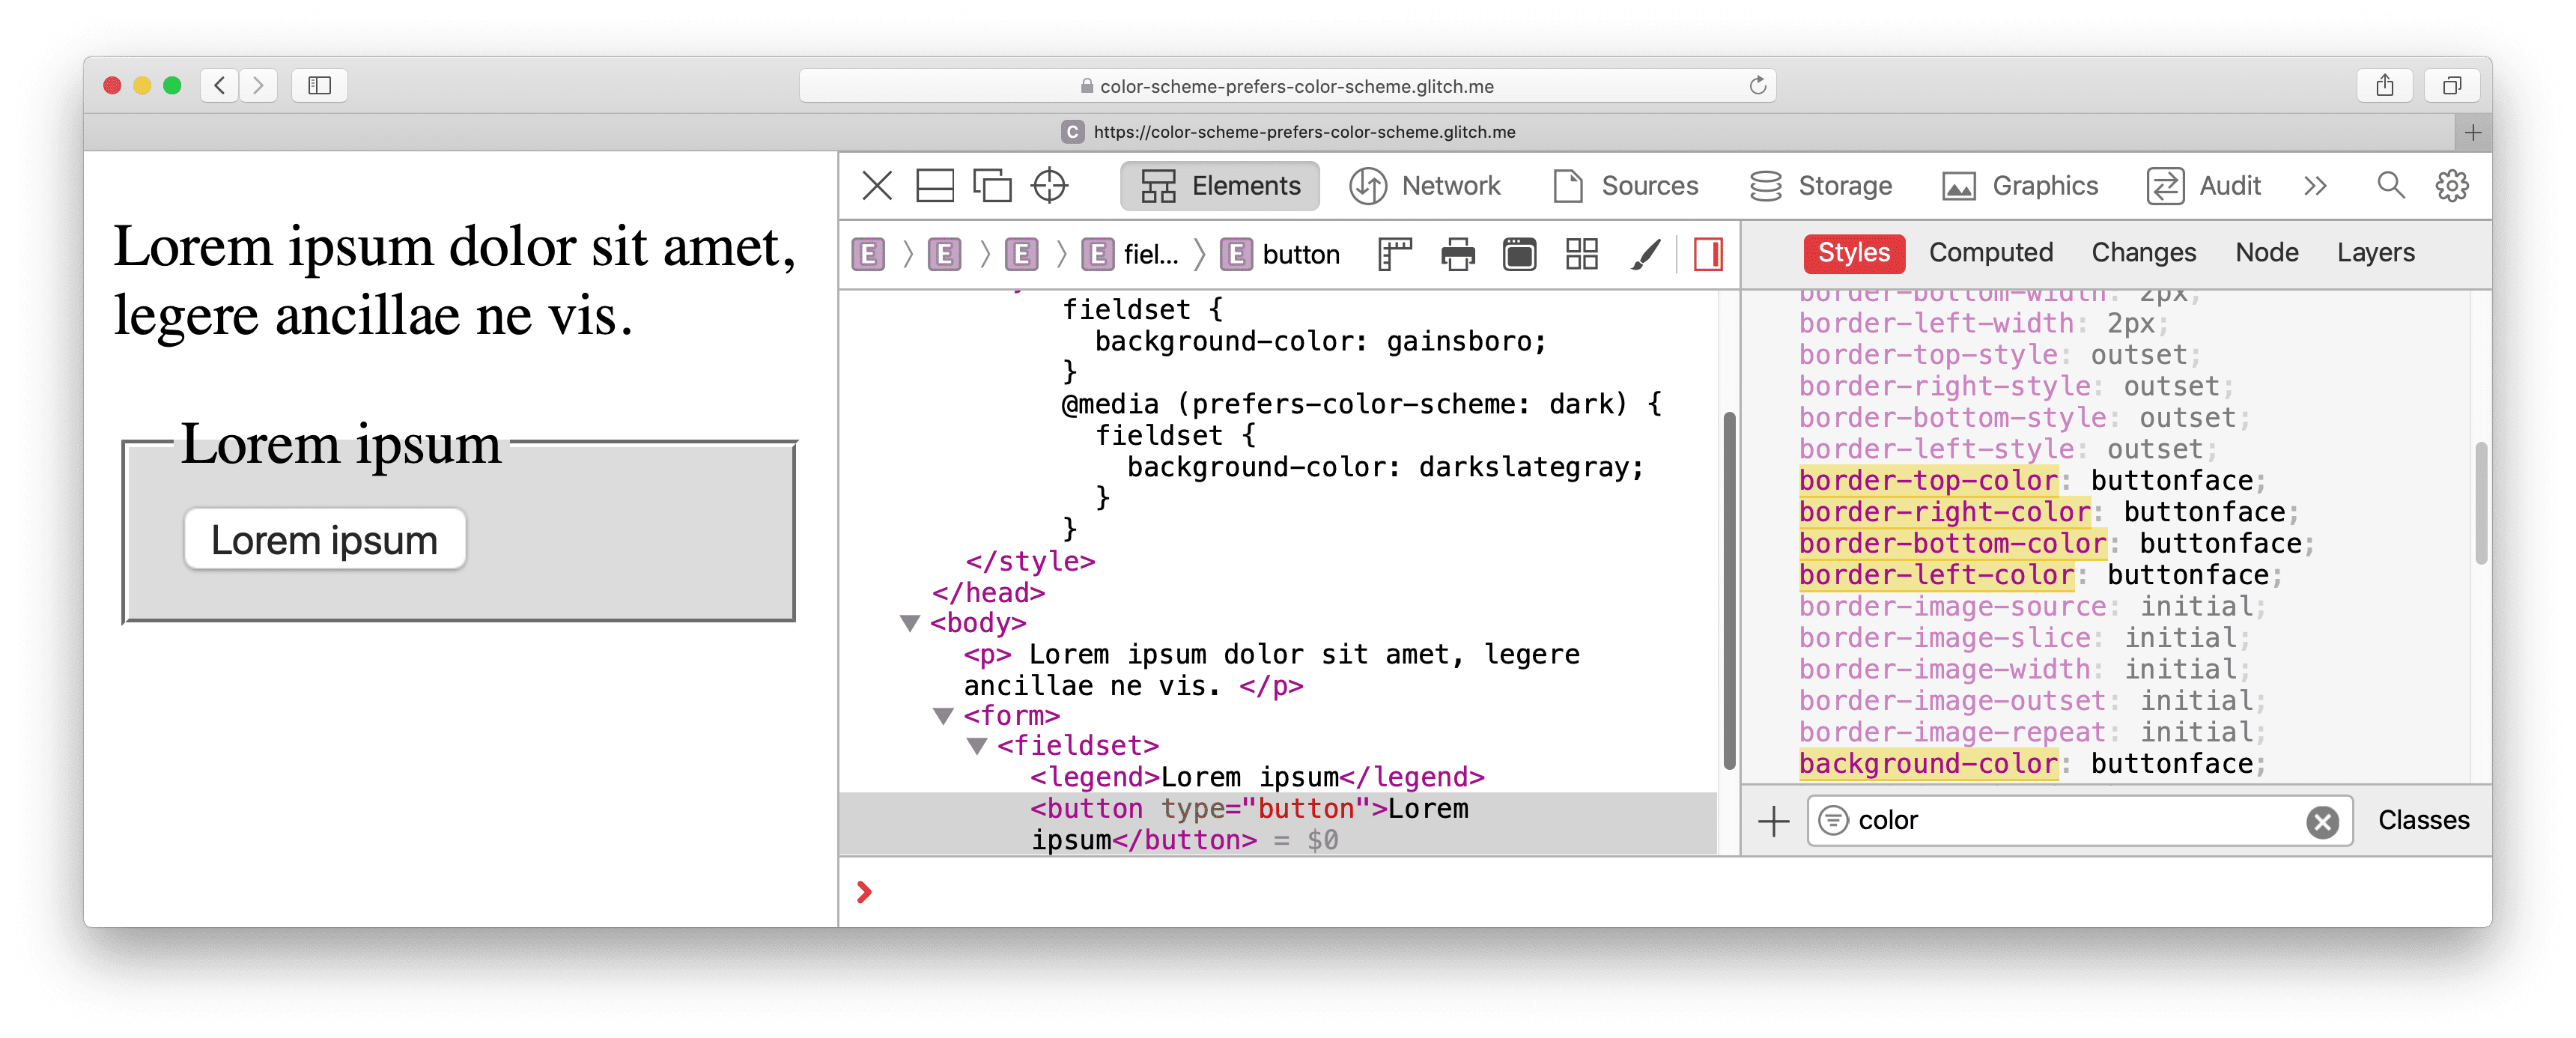Click the Classes button in Styles panel

[x=2416, y=819]
